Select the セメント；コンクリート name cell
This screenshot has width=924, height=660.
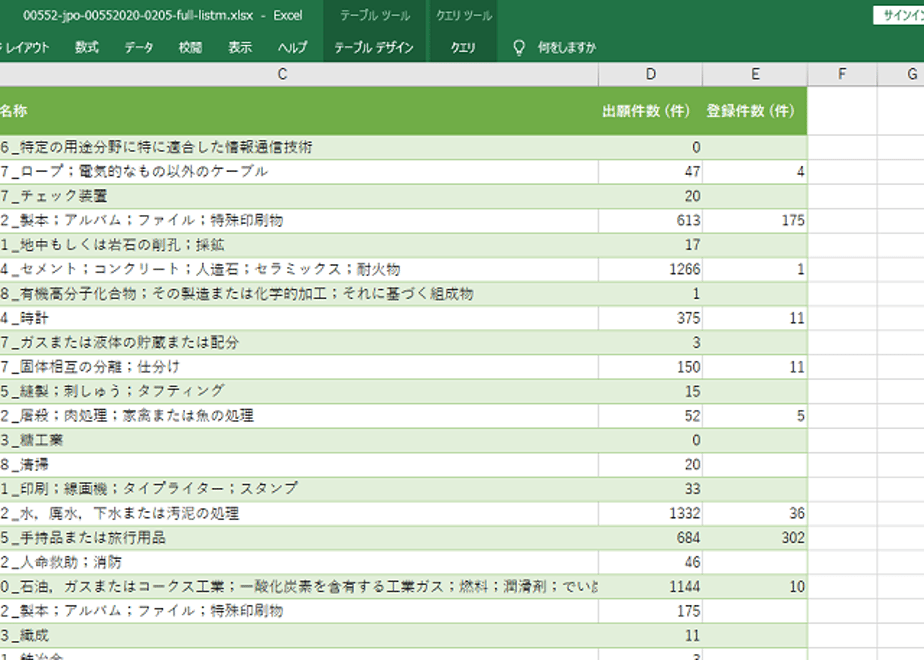point(299,269)
